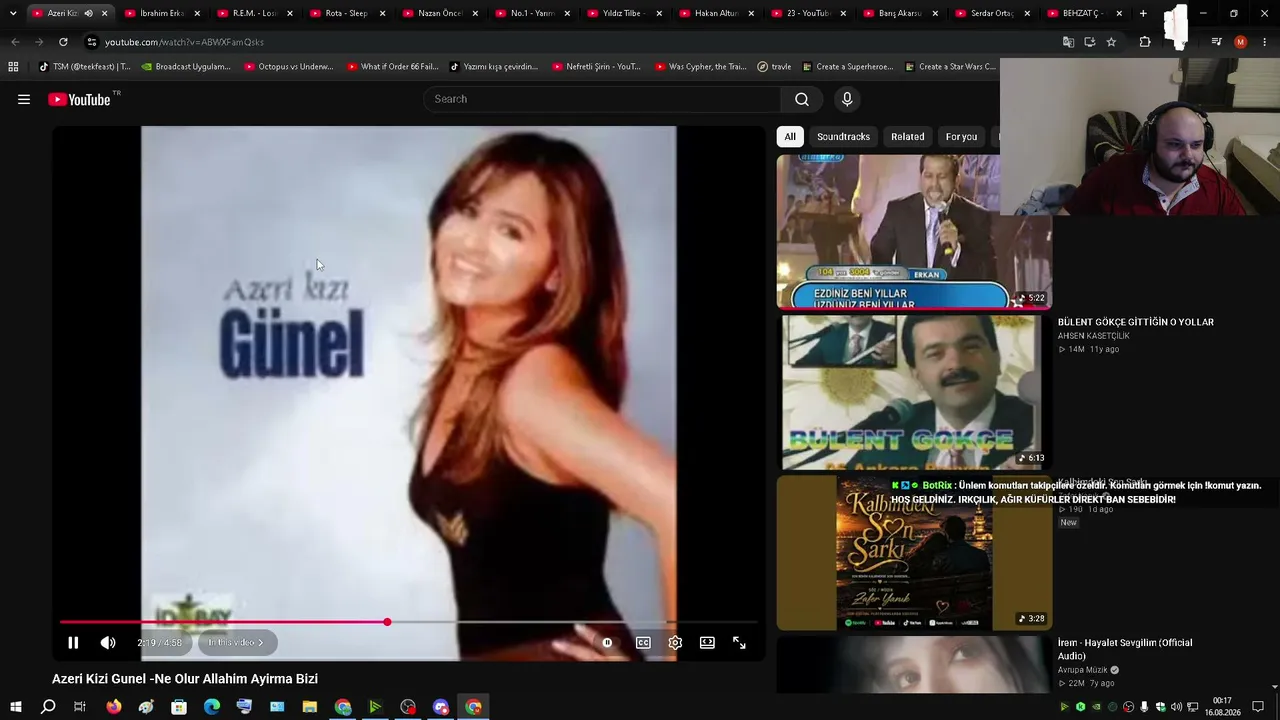
Task: Open the 'Octopus vs Underw...' bookmark
Action: 288,67
